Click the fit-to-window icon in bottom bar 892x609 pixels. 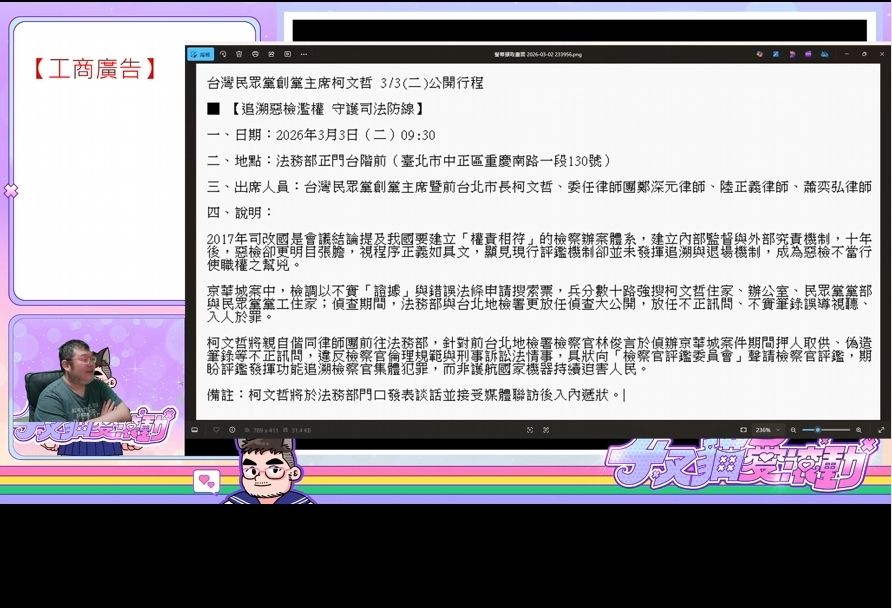pos(743,430)
